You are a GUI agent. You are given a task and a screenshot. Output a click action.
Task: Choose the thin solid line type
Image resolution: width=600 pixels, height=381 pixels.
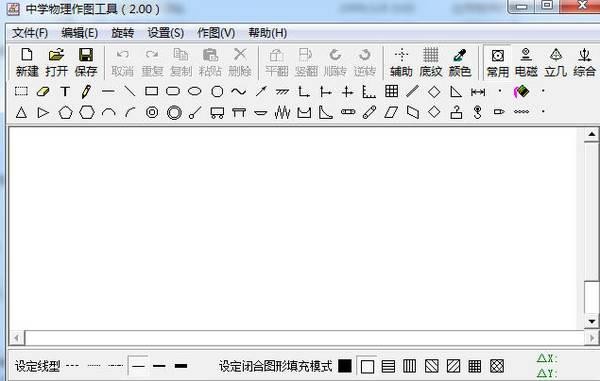point(138,366)
